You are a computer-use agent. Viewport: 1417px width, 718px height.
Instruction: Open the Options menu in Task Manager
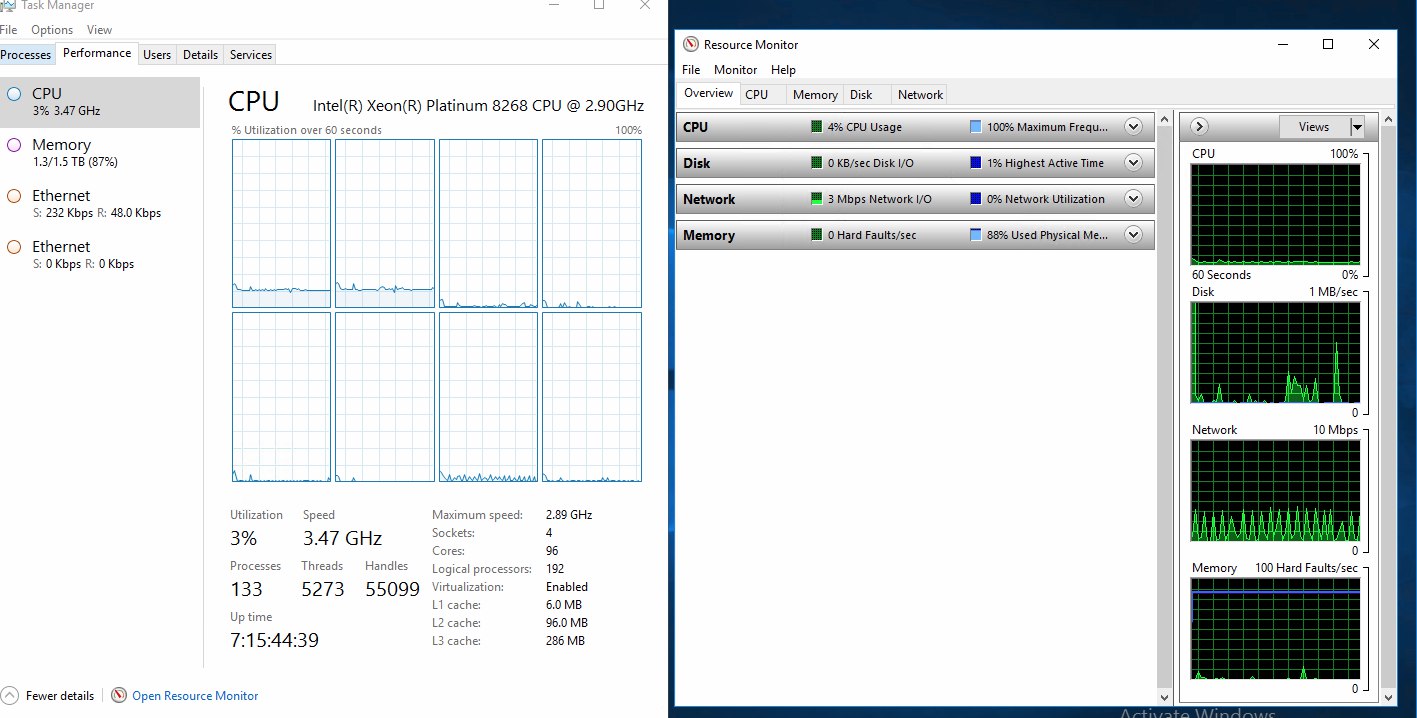52,30
